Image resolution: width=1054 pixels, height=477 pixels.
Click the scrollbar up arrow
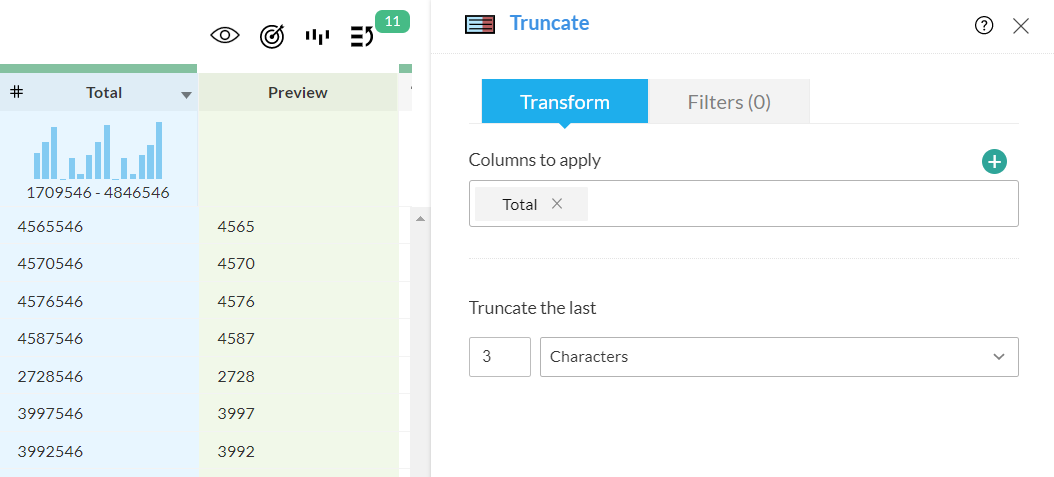click(420, 219)
